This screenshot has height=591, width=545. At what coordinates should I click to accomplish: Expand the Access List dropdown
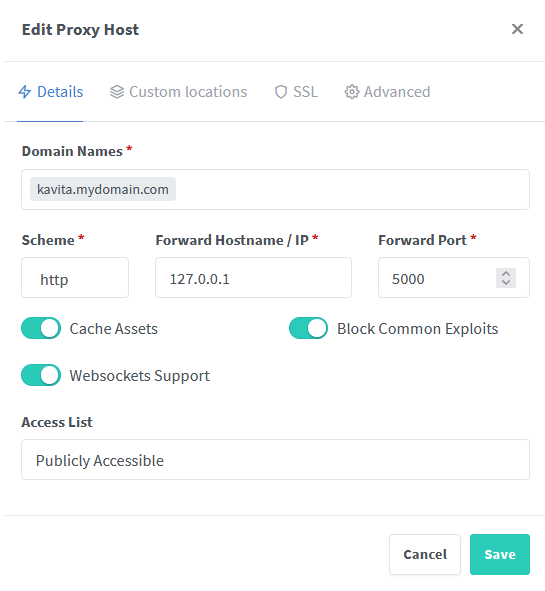pyautogui.click(x=276, y=459)
